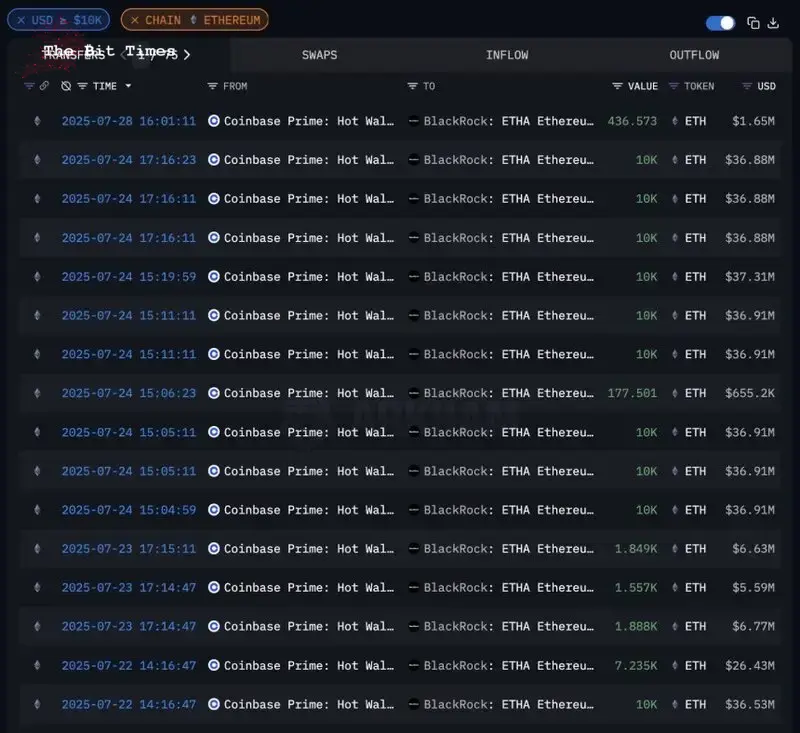
Task: Open transaction 2025-07-24 17:16:23
Action: pyautogui.click(x=129, y=160)
